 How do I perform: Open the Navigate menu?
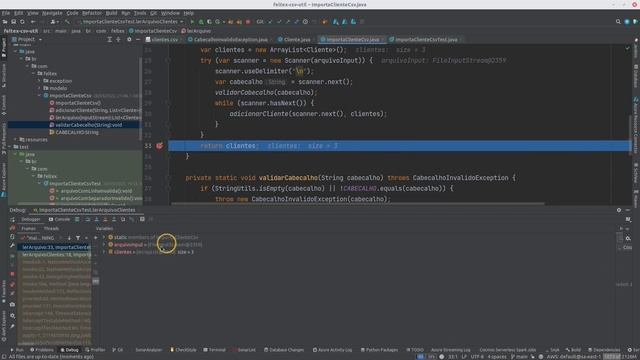pyautogui.click(x=52, y=13)
